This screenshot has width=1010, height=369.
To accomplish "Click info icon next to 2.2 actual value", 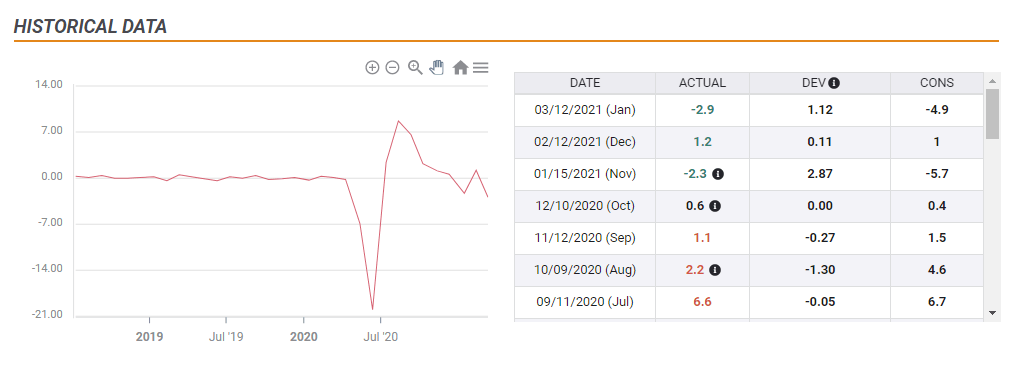I will pos(715,270).
